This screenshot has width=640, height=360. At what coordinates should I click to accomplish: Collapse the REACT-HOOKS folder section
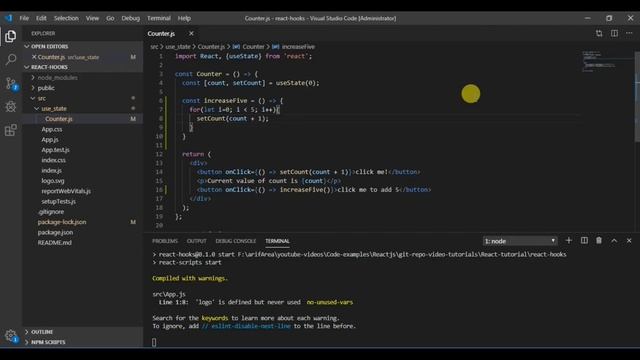click(x=83, y=67)
